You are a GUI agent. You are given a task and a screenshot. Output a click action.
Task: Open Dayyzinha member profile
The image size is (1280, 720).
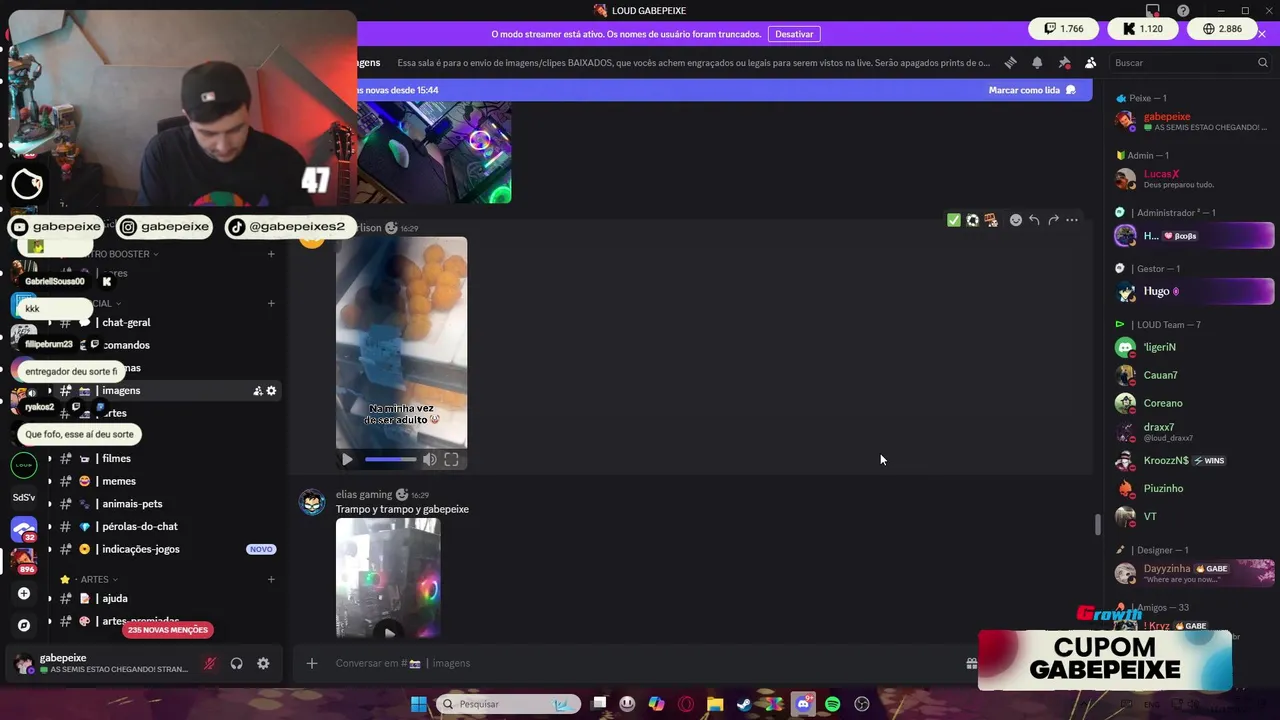[x=1190, y=573]
